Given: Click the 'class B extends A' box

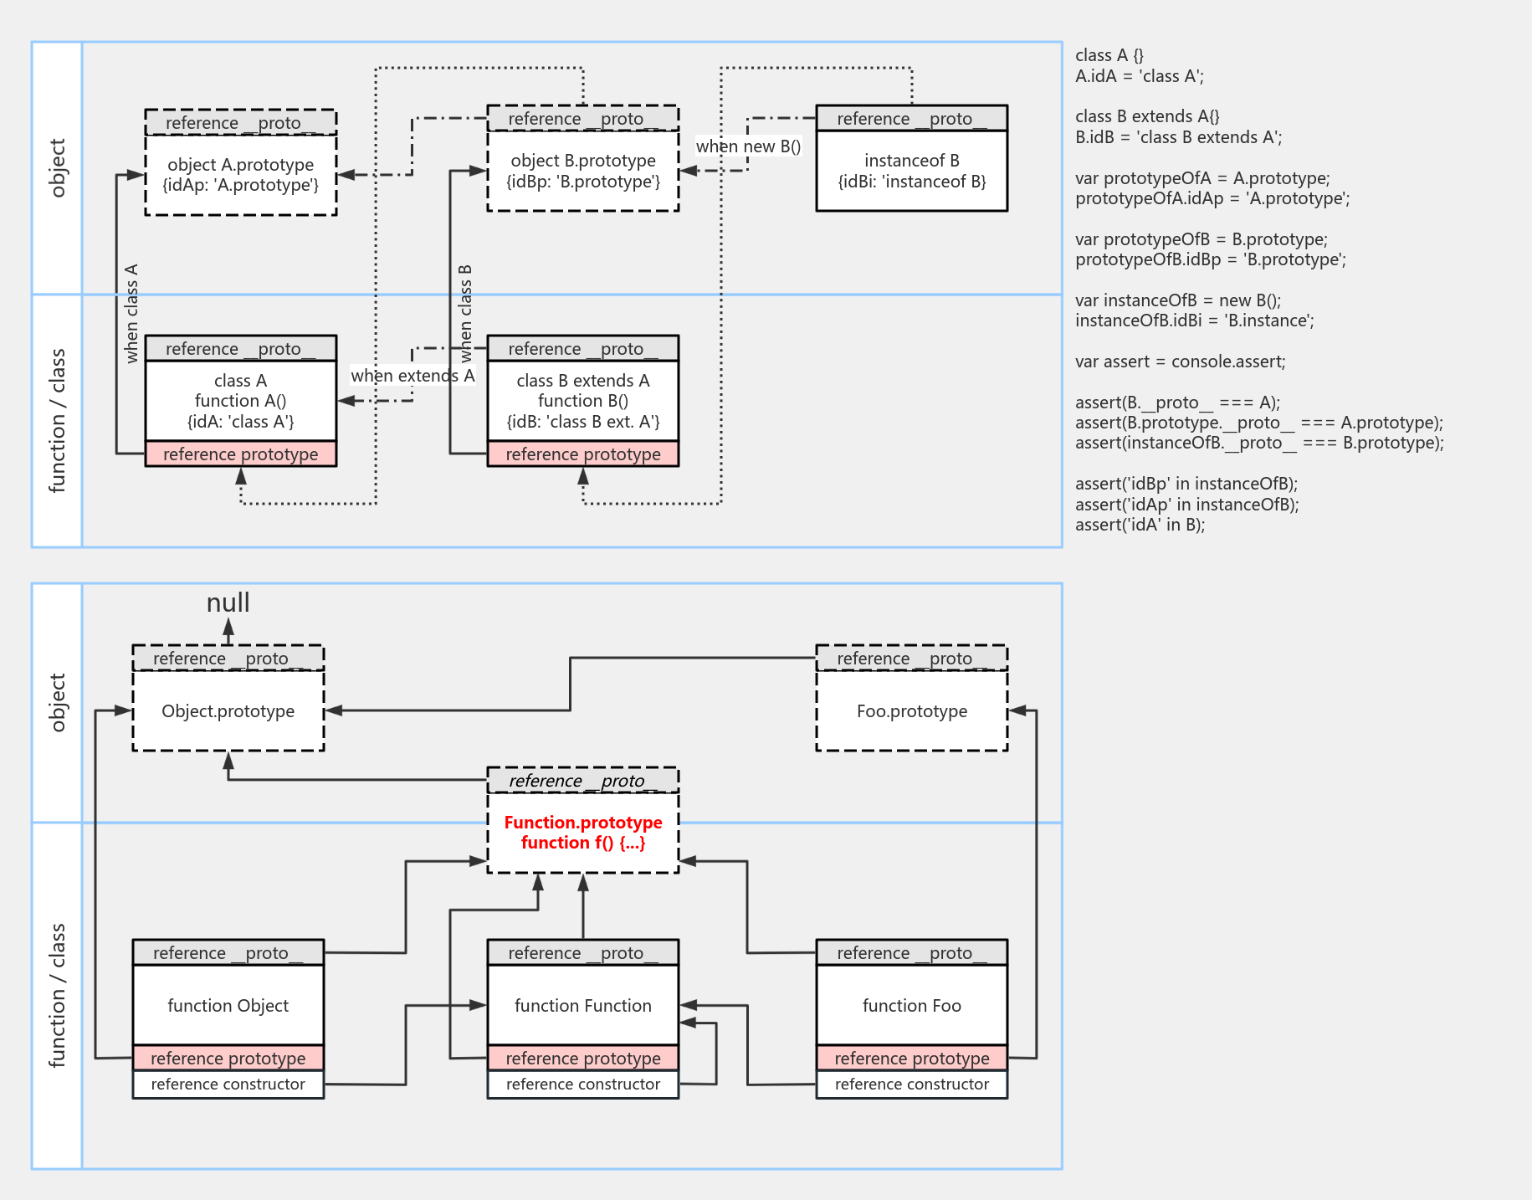Looking at the screenshot, I should pyautogui.click(x=582, y=401).
